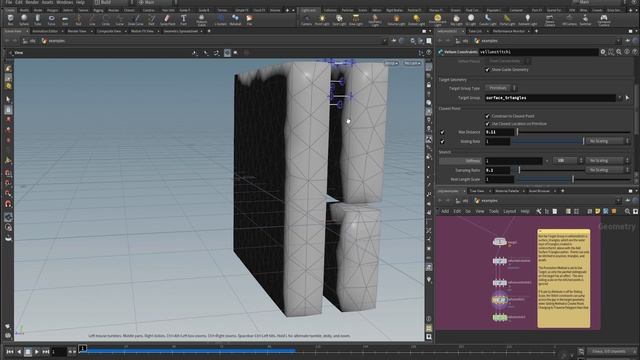Screen dimensions: 640x360
Task: Open the Windows menu
Action: click(x=64, y=2)
